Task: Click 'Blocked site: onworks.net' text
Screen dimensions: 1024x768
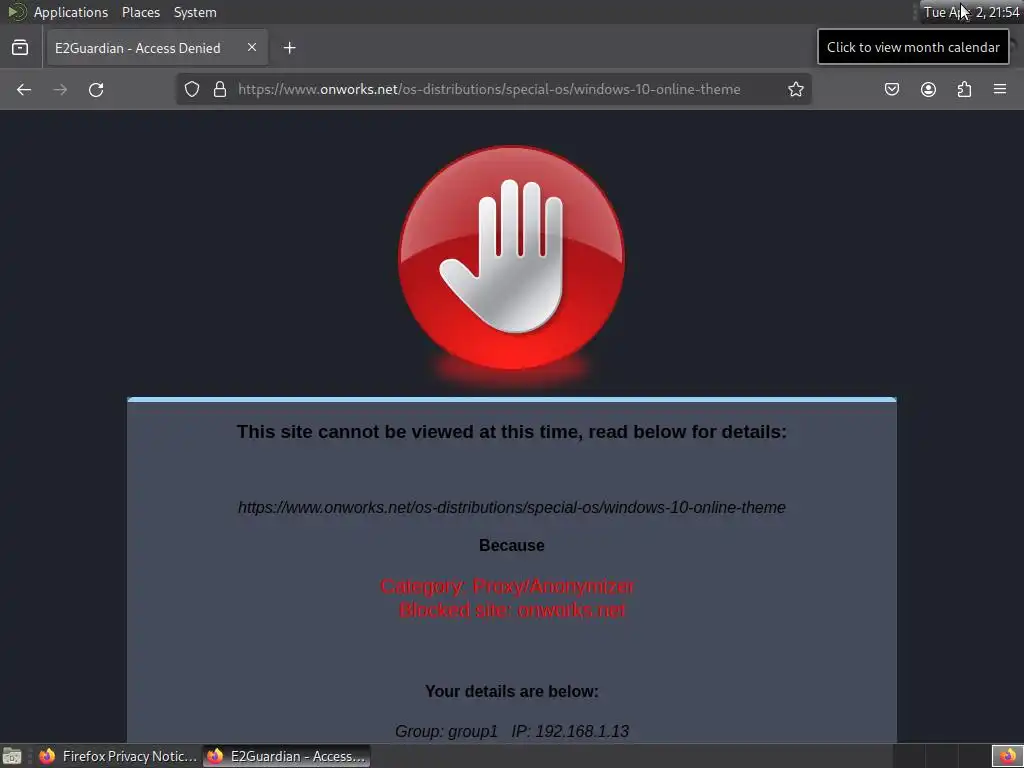Action: [512, 610]
